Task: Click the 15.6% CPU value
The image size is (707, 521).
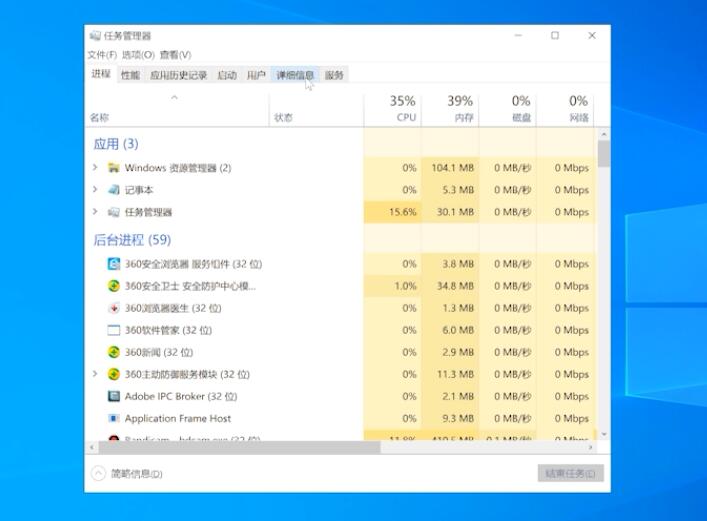Action: click(x=403, y=212)
